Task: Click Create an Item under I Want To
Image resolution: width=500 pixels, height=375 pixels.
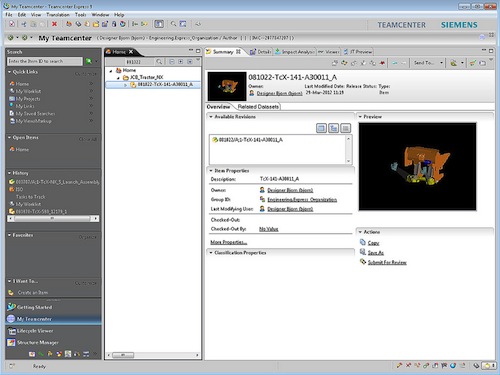Action: [x=33, y=292]
